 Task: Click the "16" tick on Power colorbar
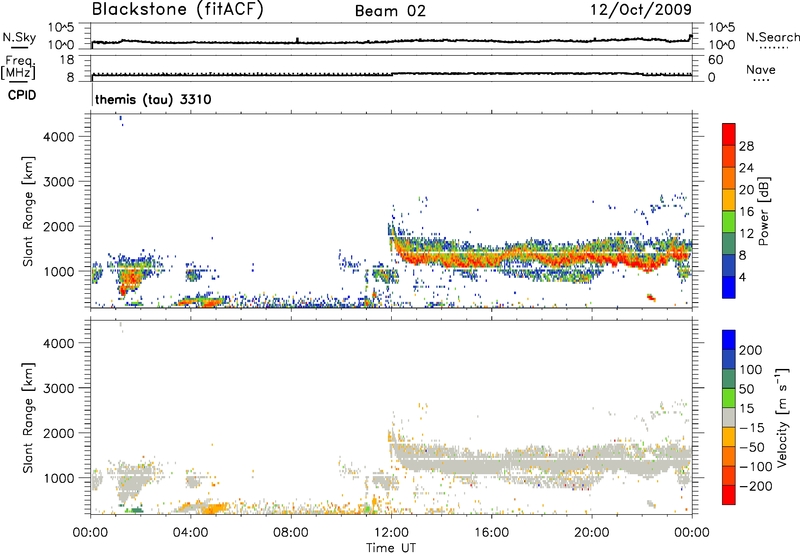[746, 212]
